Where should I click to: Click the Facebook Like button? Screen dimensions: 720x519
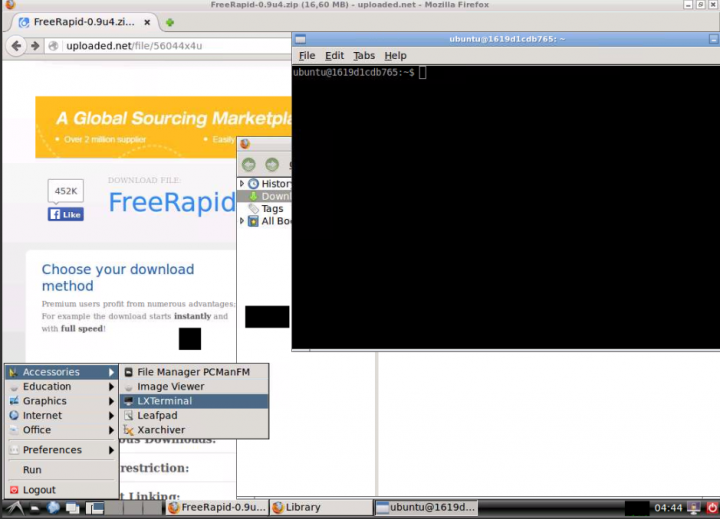[x=66, y=214]
